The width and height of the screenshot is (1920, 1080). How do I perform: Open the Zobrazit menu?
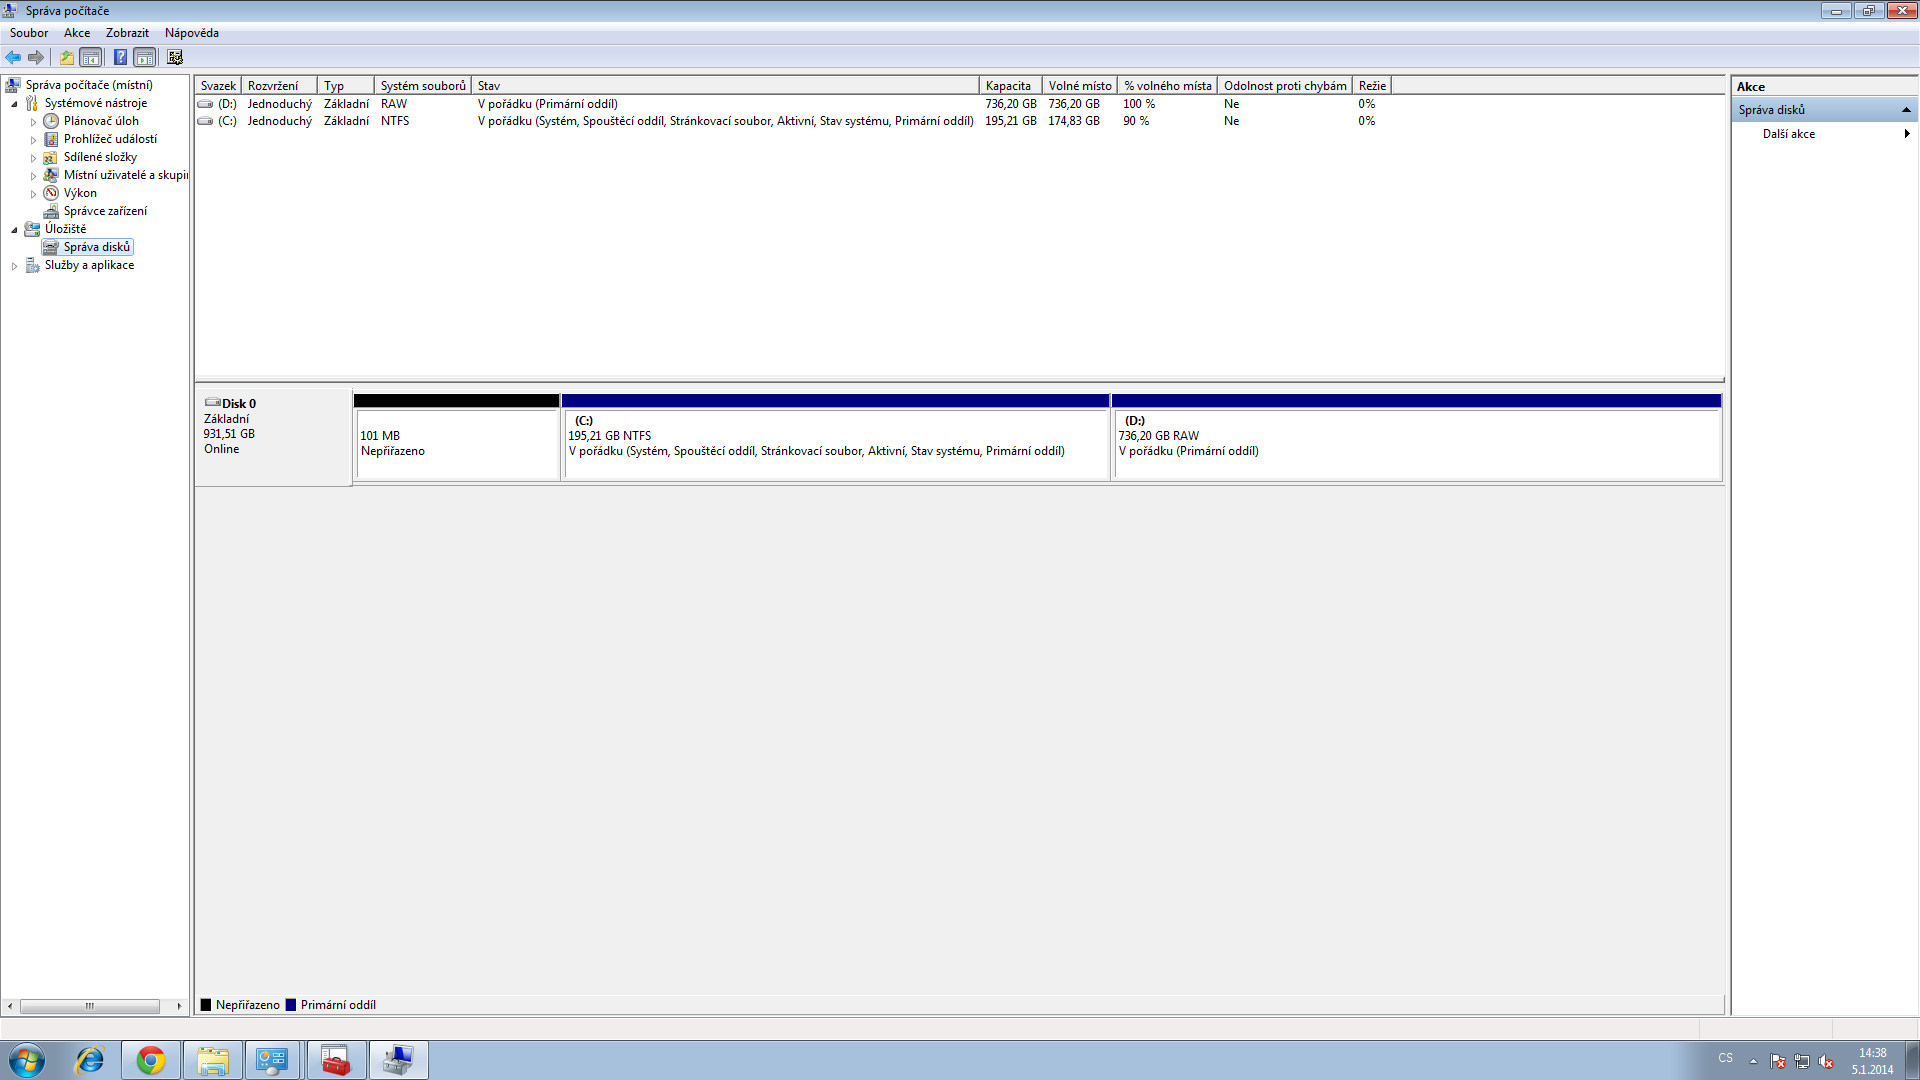click(127, 33)
